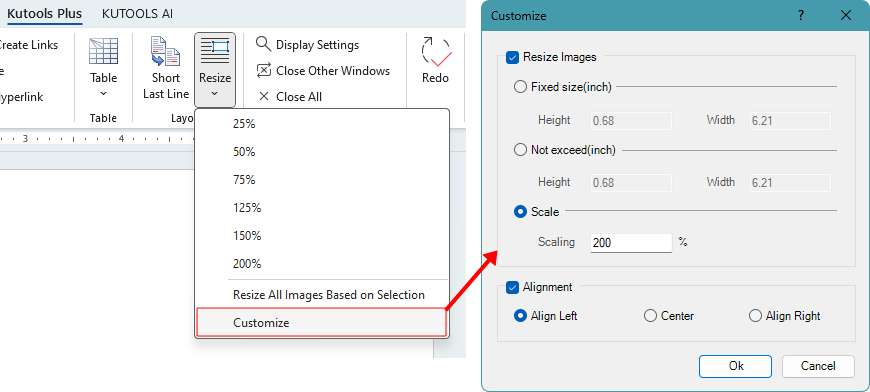The width and height of the screenshot is (870, 392).
Task: Select the Fixed size(inch) radio button
Action: point(520,87)
